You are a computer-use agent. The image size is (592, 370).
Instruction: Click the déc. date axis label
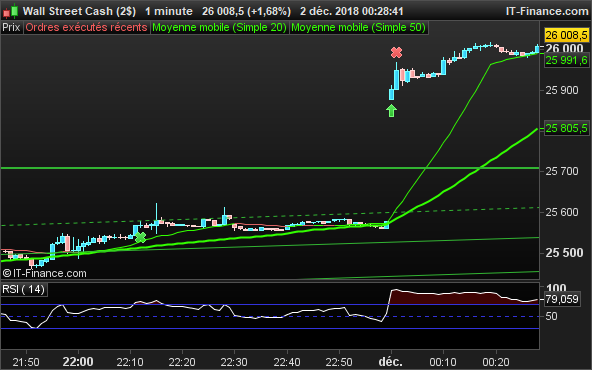390,362
